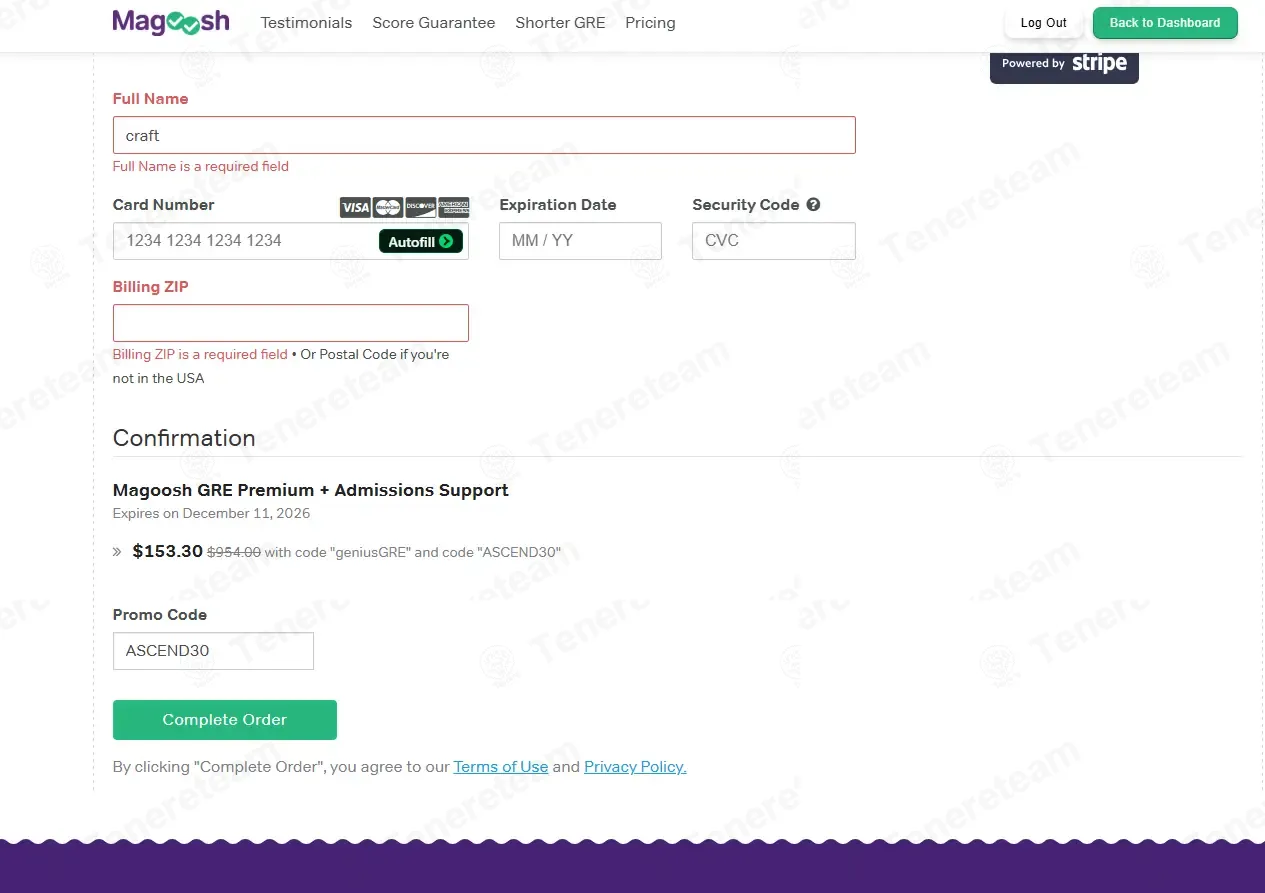Click the Visa card icon
This screenshot has width=1265, height=893.
pyautogui.click(x=355, y=208)
